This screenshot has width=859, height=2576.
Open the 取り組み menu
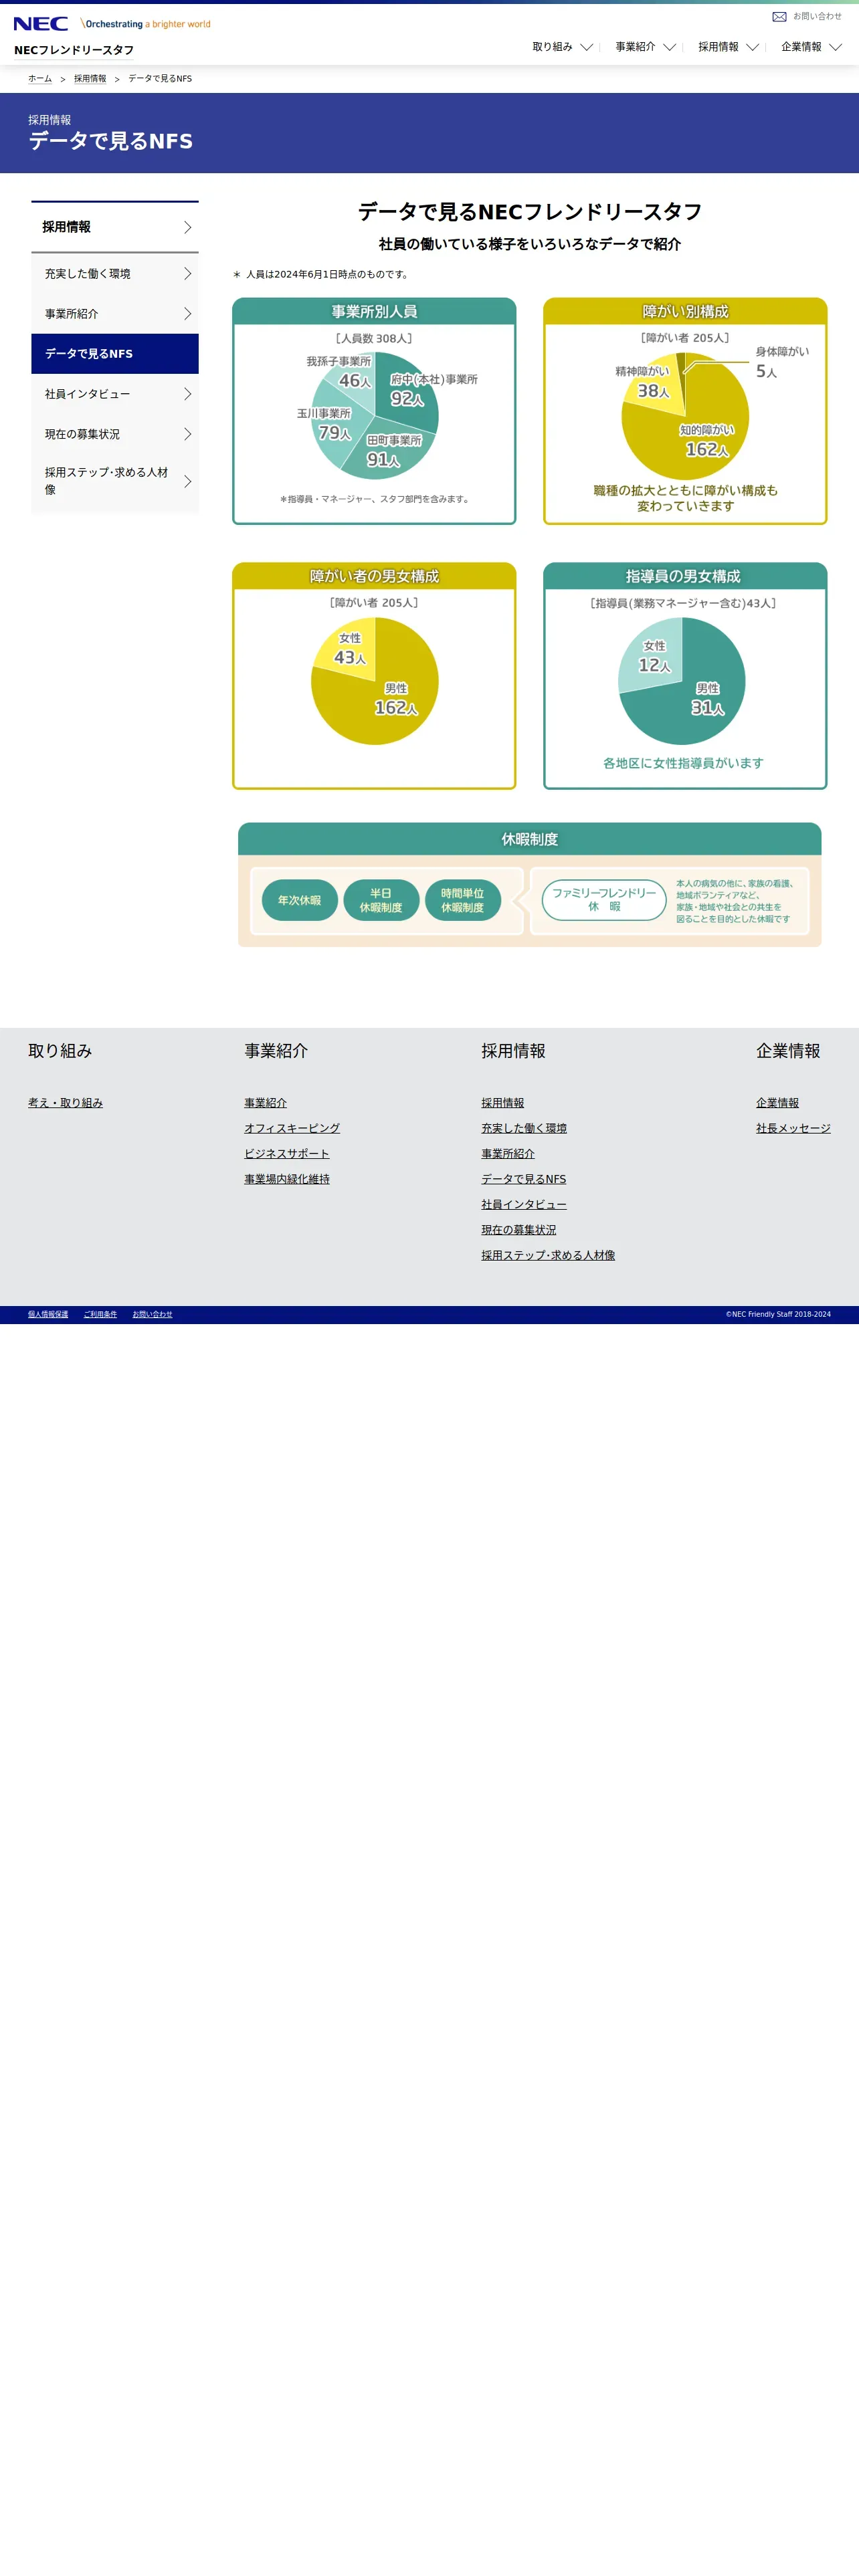(552, 47)
